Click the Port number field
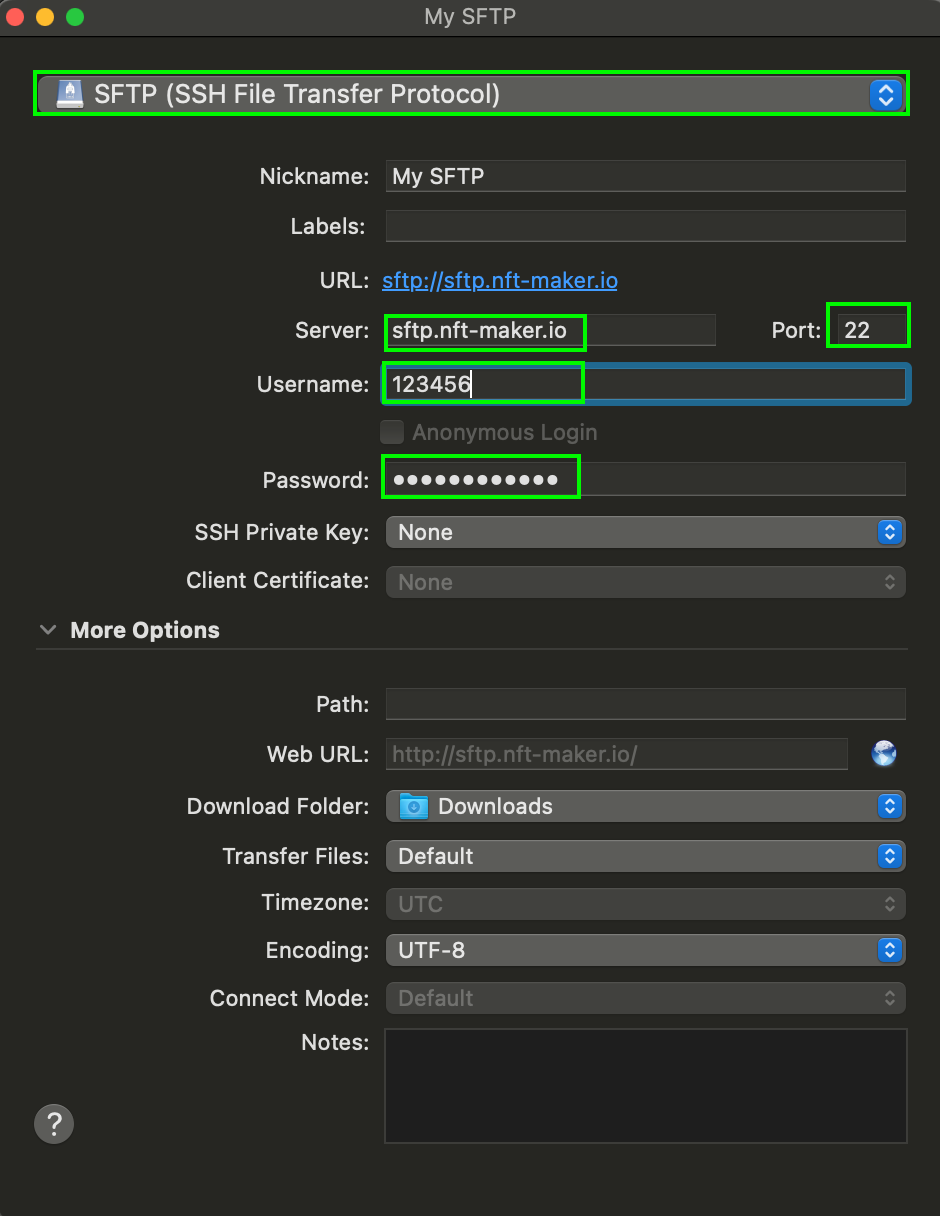This screenshot has width=940, height=1216. tap(868, 330)
